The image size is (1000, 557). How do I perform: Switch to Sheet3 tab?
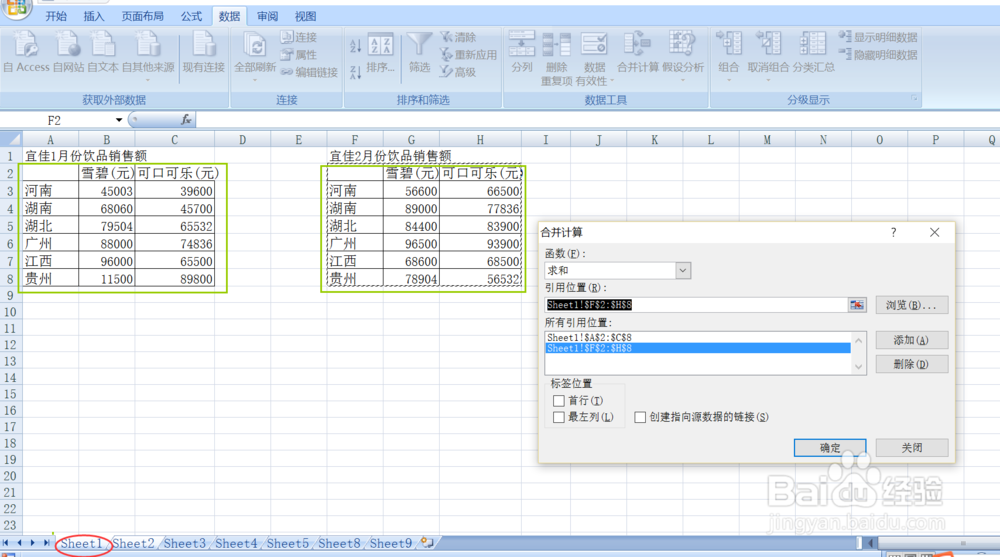[184, 544]
